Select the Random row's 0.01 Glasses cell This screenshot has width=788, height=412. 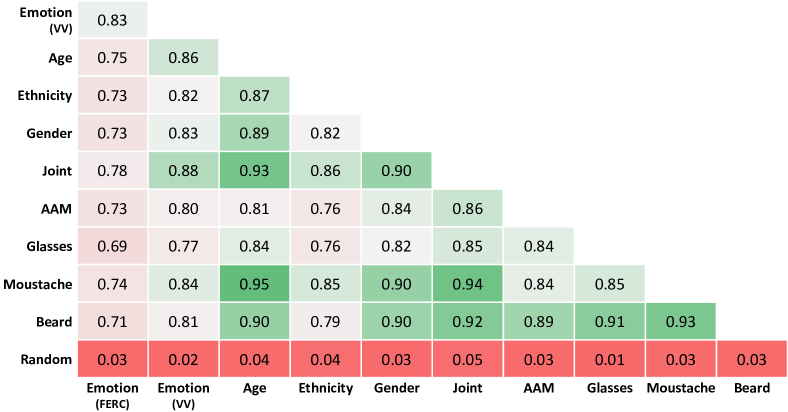pyautogui.click(x=609, y=359)
